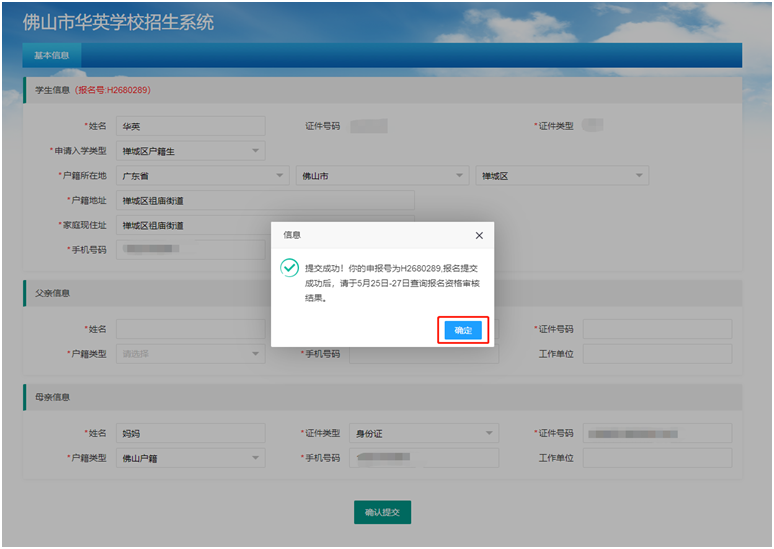
Task: Click the student 手机号码 field
Action: pyautogui.click(x=190, y=249)
